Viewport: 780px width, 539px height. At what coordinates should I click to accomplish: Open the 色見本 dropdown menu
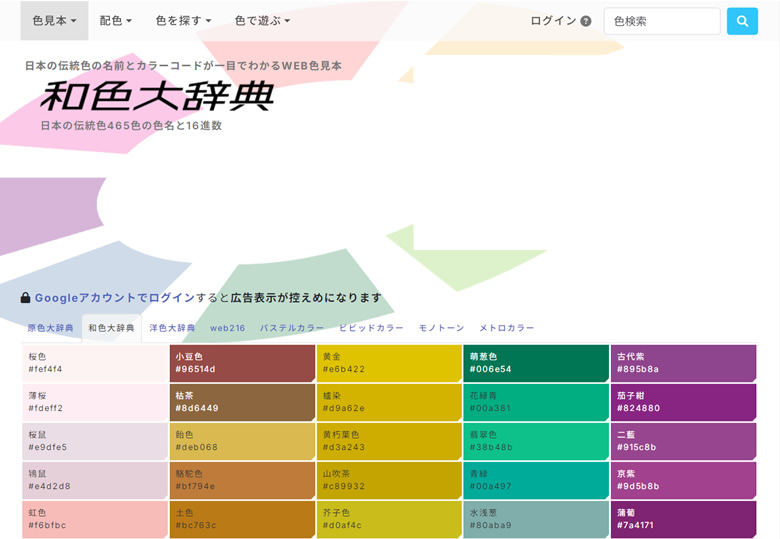point(54,21)
